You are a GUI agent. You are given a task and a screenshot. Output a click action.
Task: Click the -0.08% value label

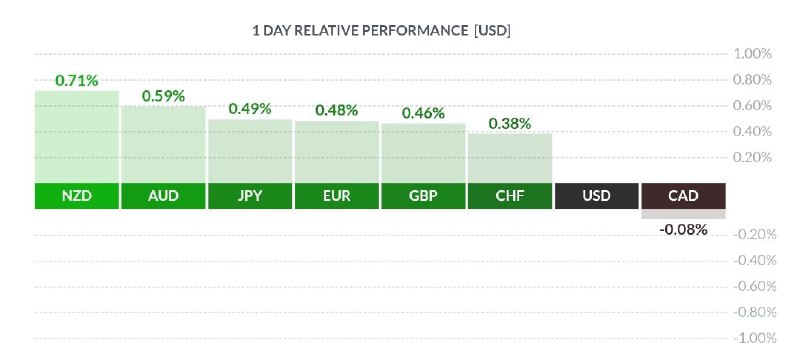tap(683, 230)
